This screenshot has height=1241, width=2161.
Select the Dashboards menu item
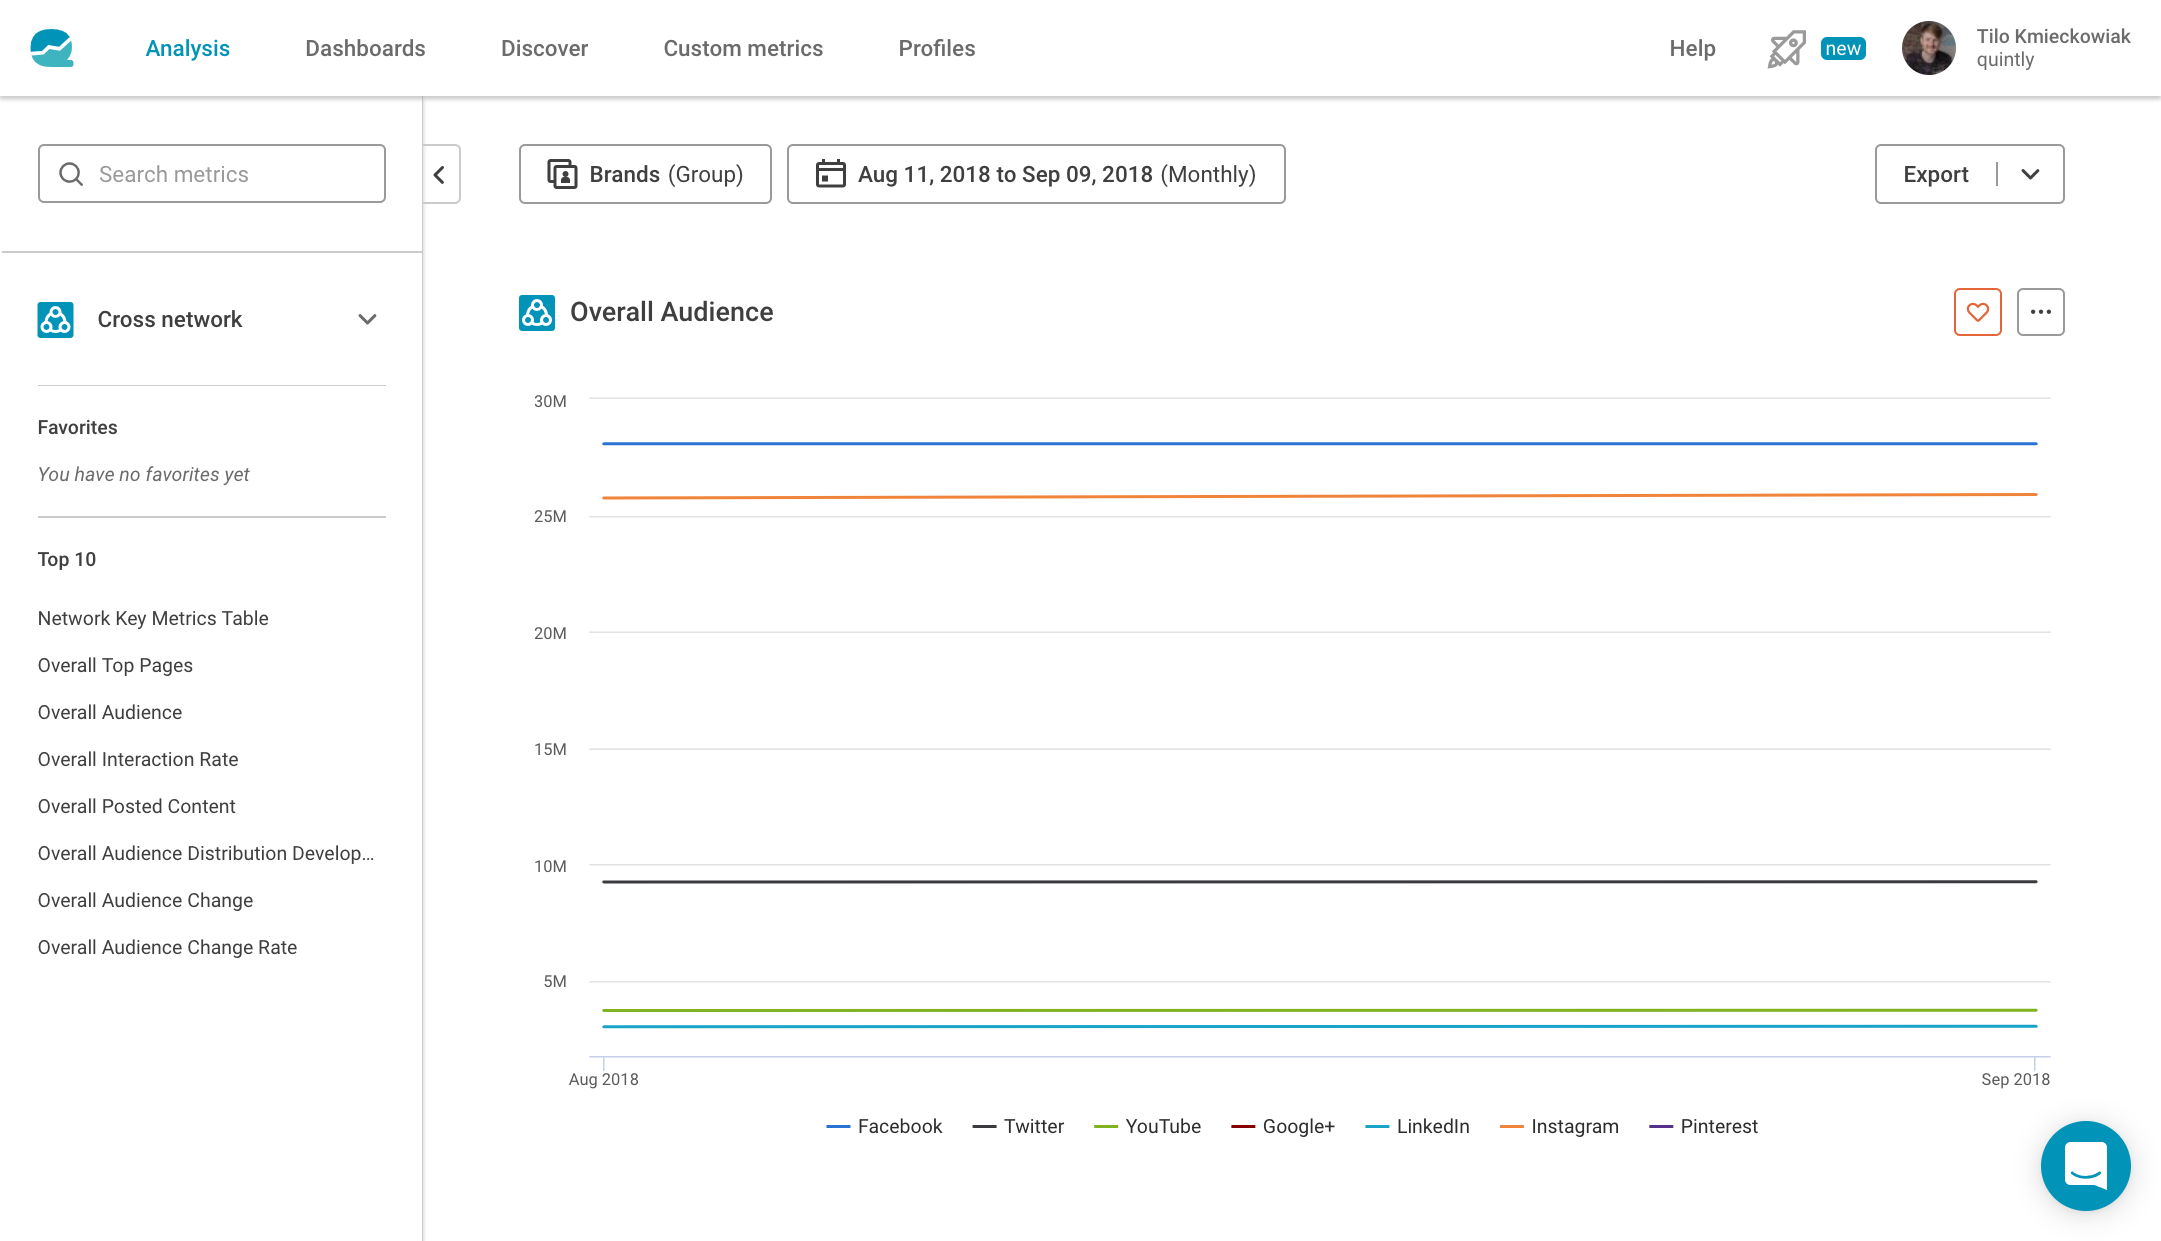click(365, 48)
